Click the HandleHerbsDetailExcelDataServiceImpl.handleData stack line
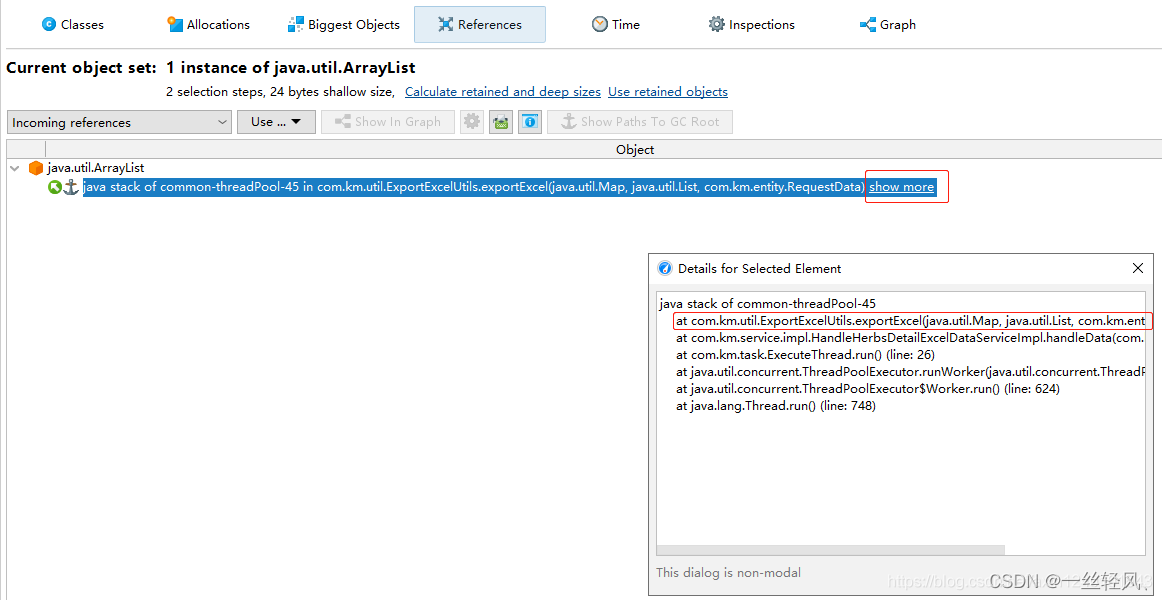Image resolution: width=1162 pixels, height=600 pixels. [x=910, y=338]
